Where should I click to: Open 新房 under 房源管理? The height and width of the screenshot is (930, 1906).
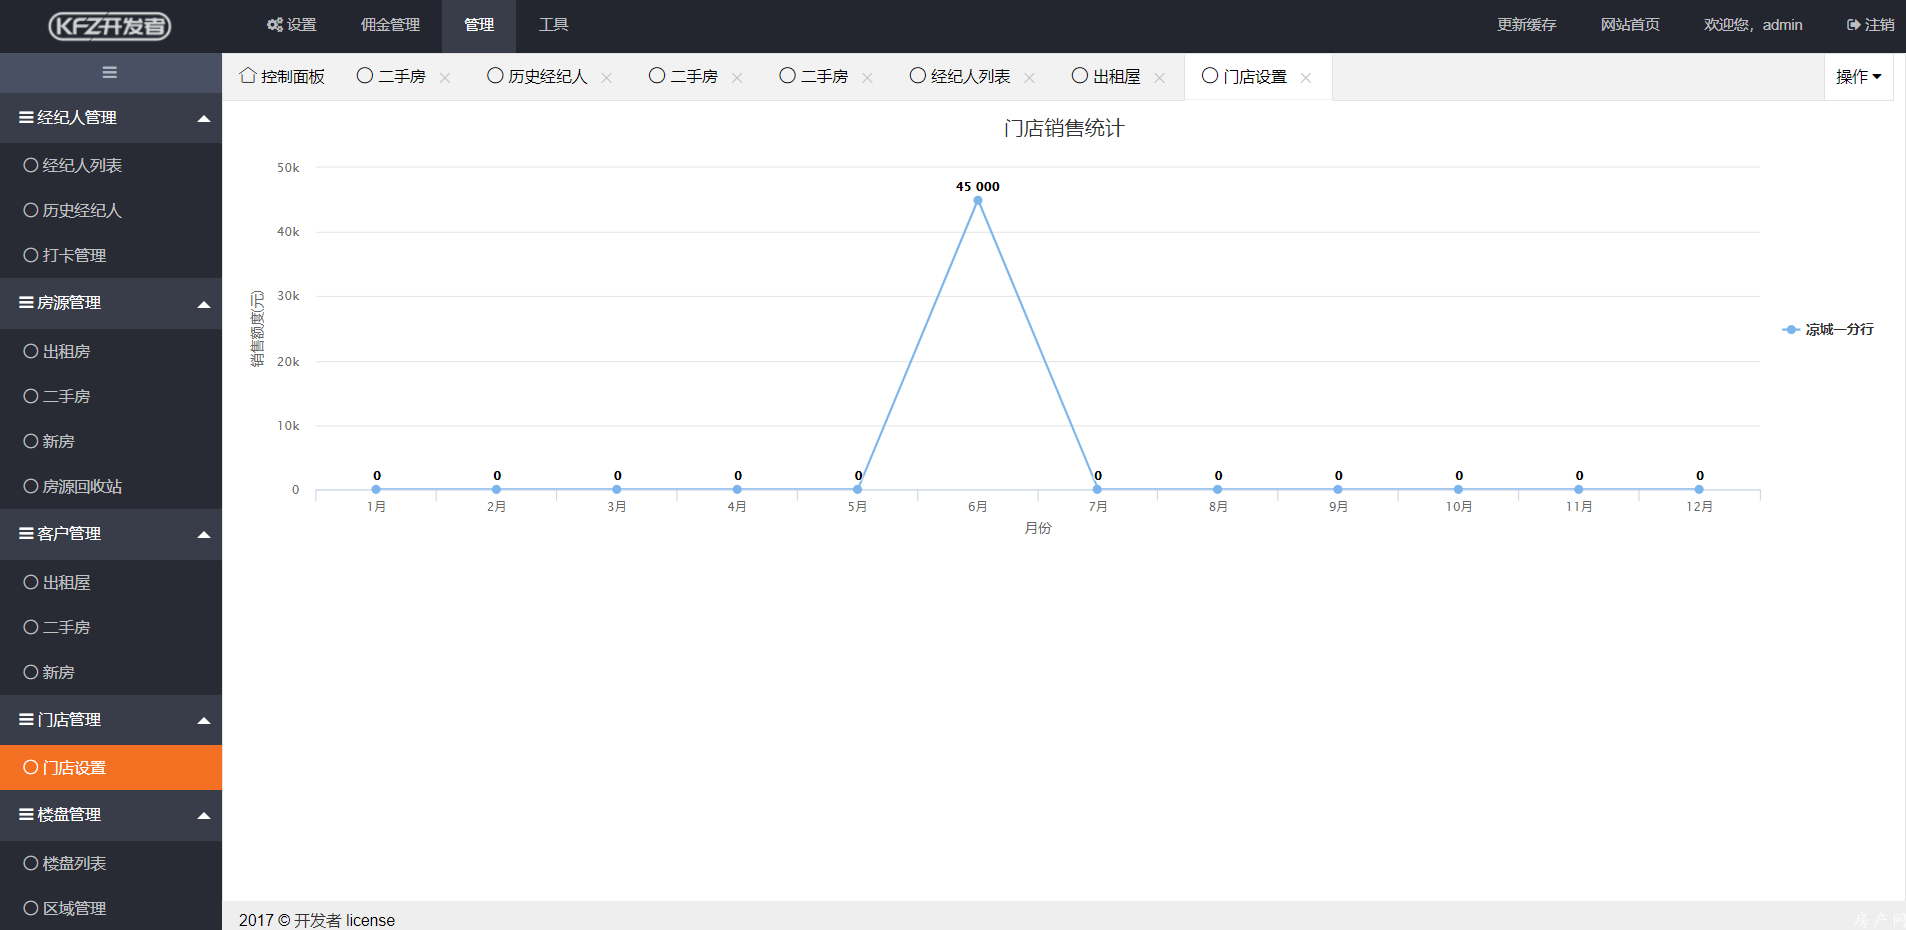pos(111,442)
